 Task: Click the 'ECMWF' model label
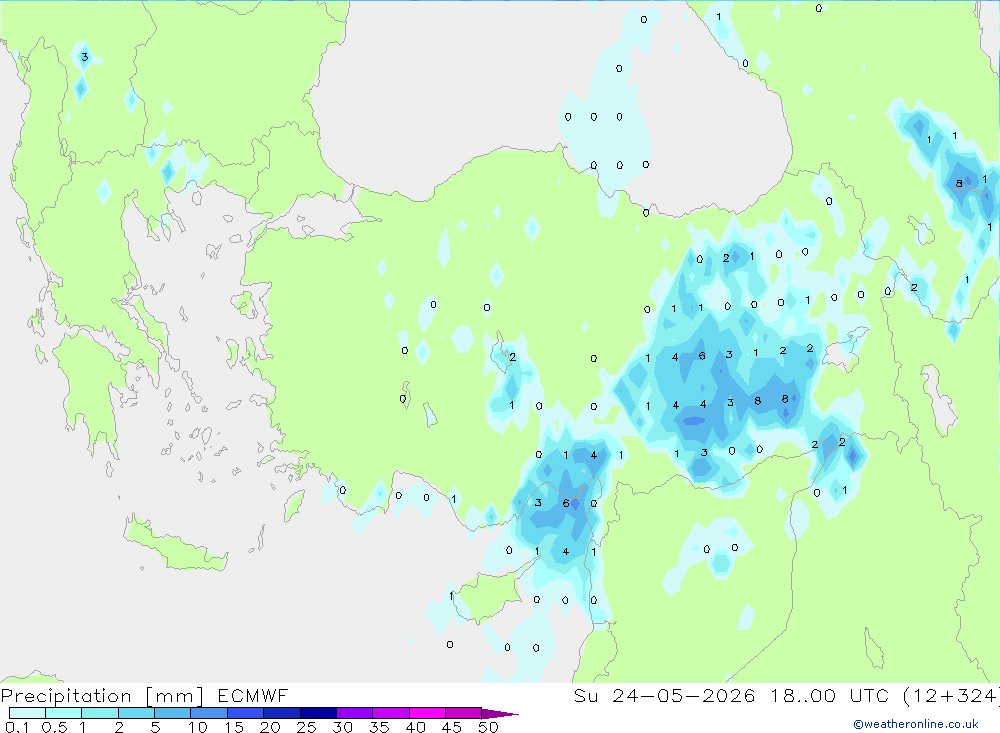tap(253, 696)
